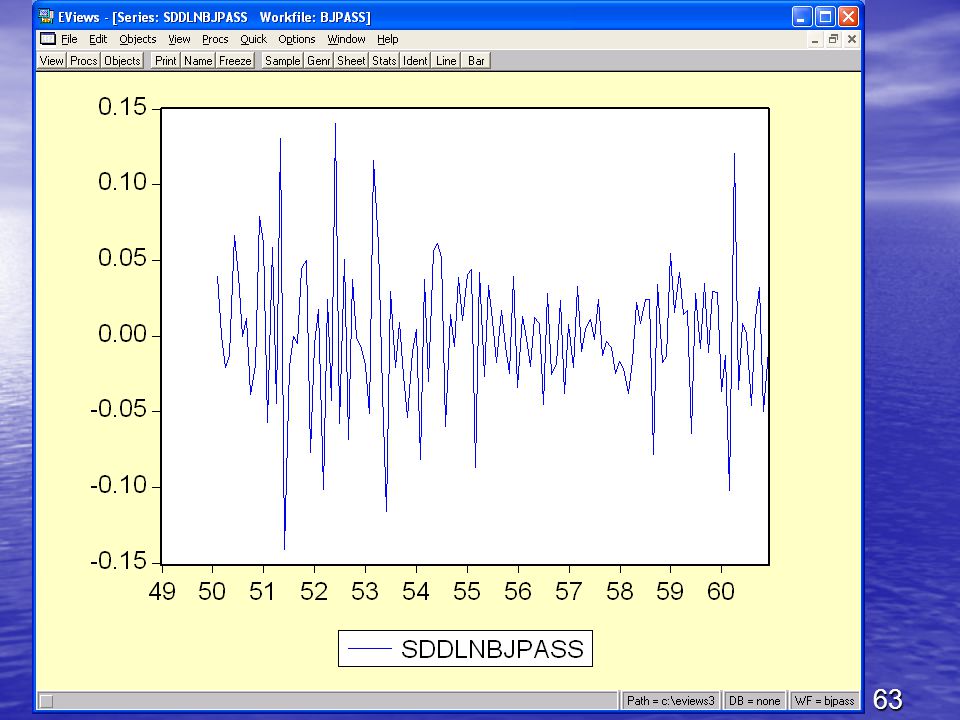Open the View menu in menu bar

tap(179, 39)
